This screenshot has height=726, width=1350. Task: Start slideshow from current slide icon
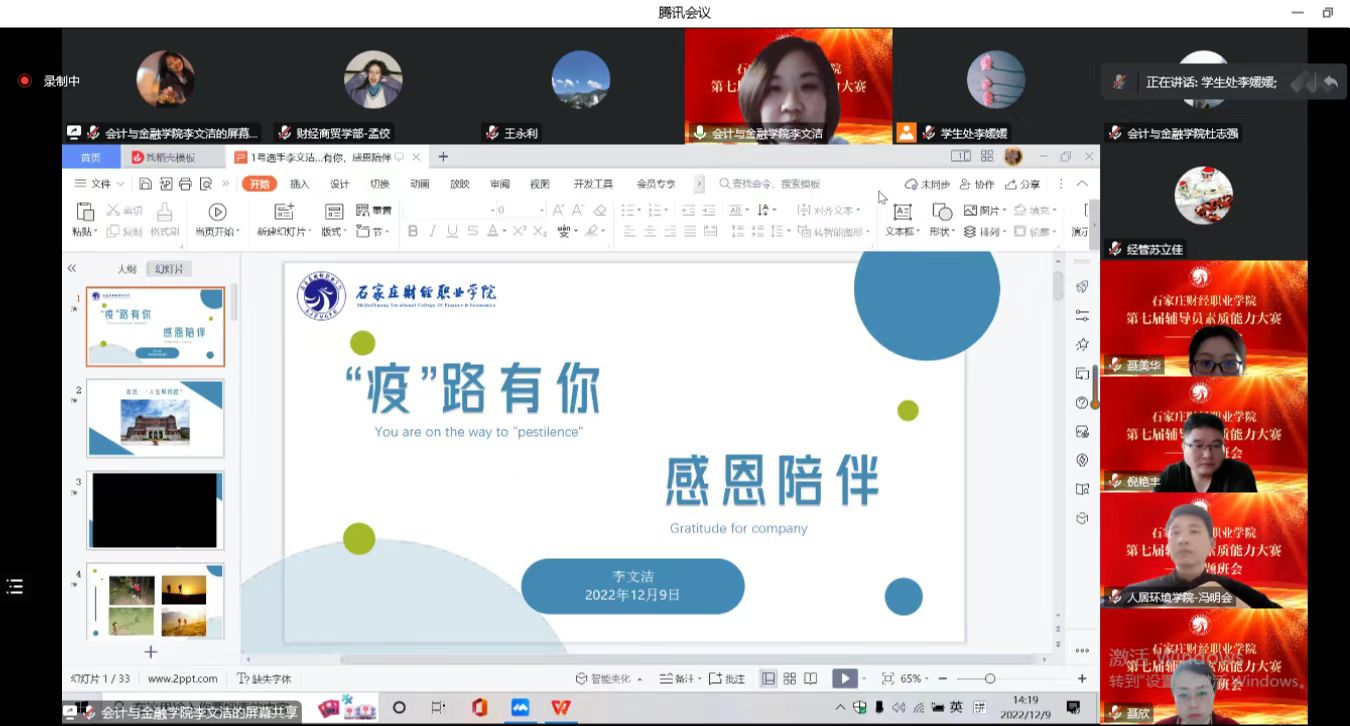(217, 212)
